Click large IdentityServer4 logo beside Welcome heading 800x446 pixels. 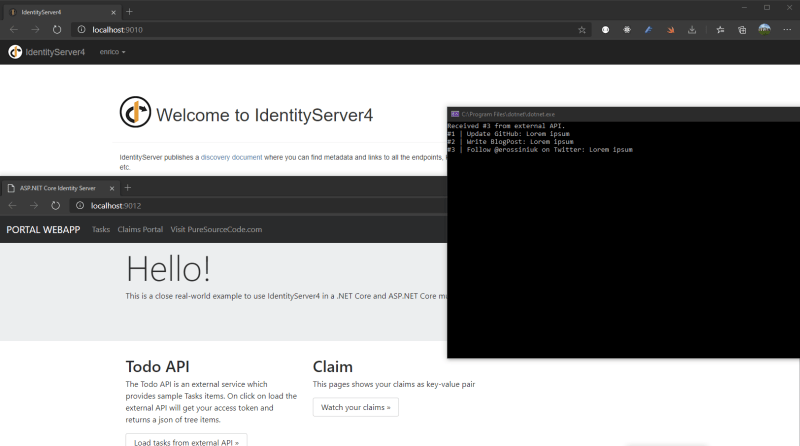(135, 112)
